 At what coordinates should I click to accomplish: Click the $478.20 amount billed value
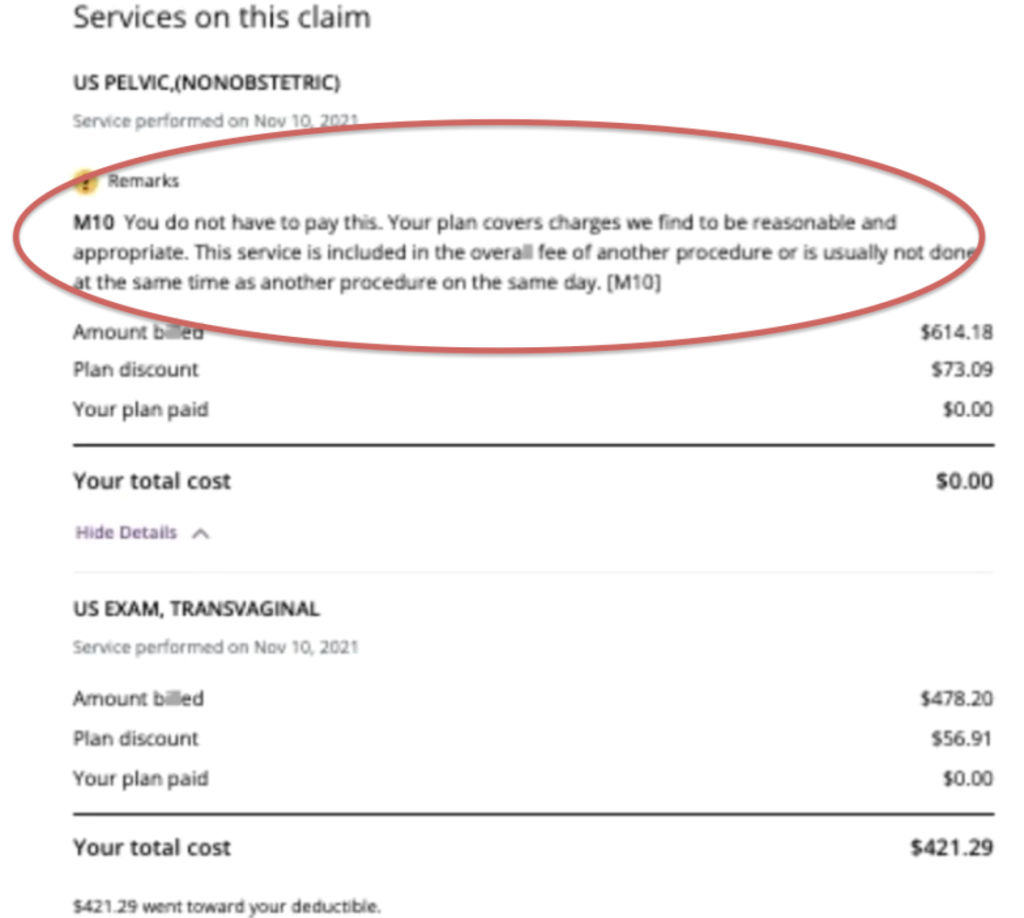click(957, 699)
